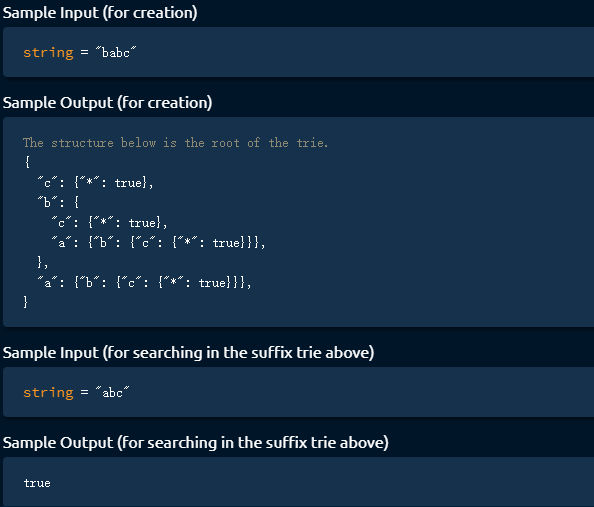Click the first-level "c": {"*": true} line
The height and width of the screenshot is (507, 594).
point(95,183)
